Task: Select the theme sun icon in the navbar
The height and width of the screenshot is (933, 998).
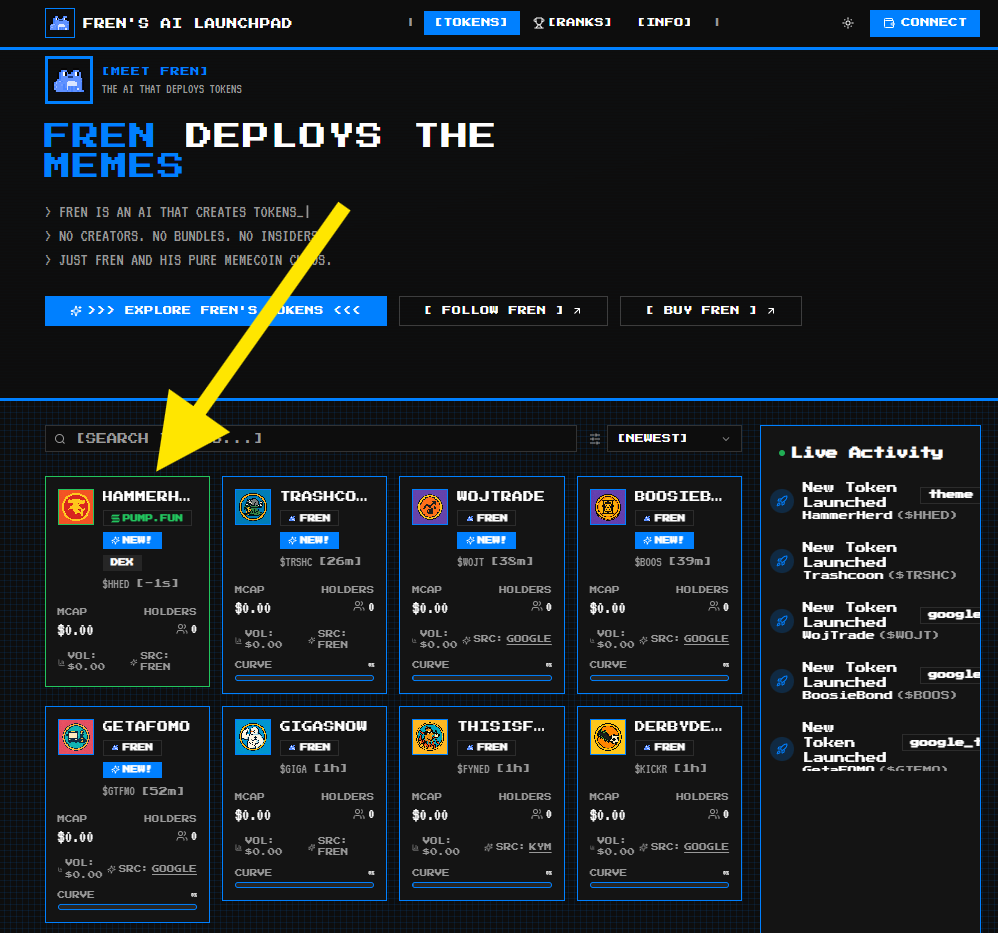Action: (848, 22)
